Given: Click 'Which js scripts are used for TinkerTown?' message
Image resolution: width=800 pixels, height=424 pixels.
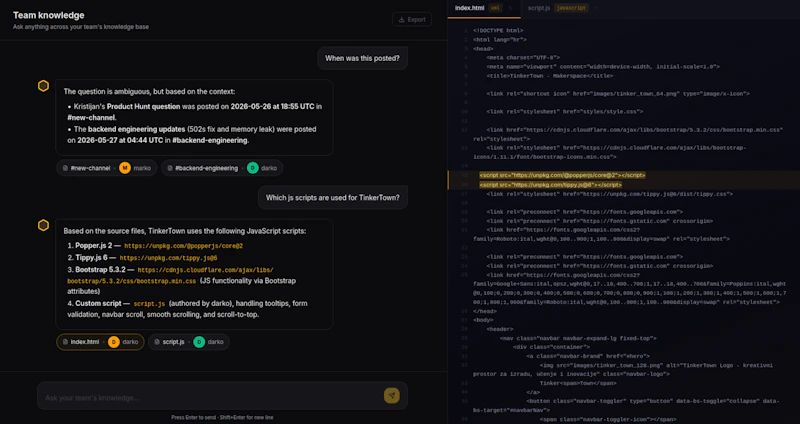Looking at the screenshot, I should pyautogui.click(x=333, y=197).
